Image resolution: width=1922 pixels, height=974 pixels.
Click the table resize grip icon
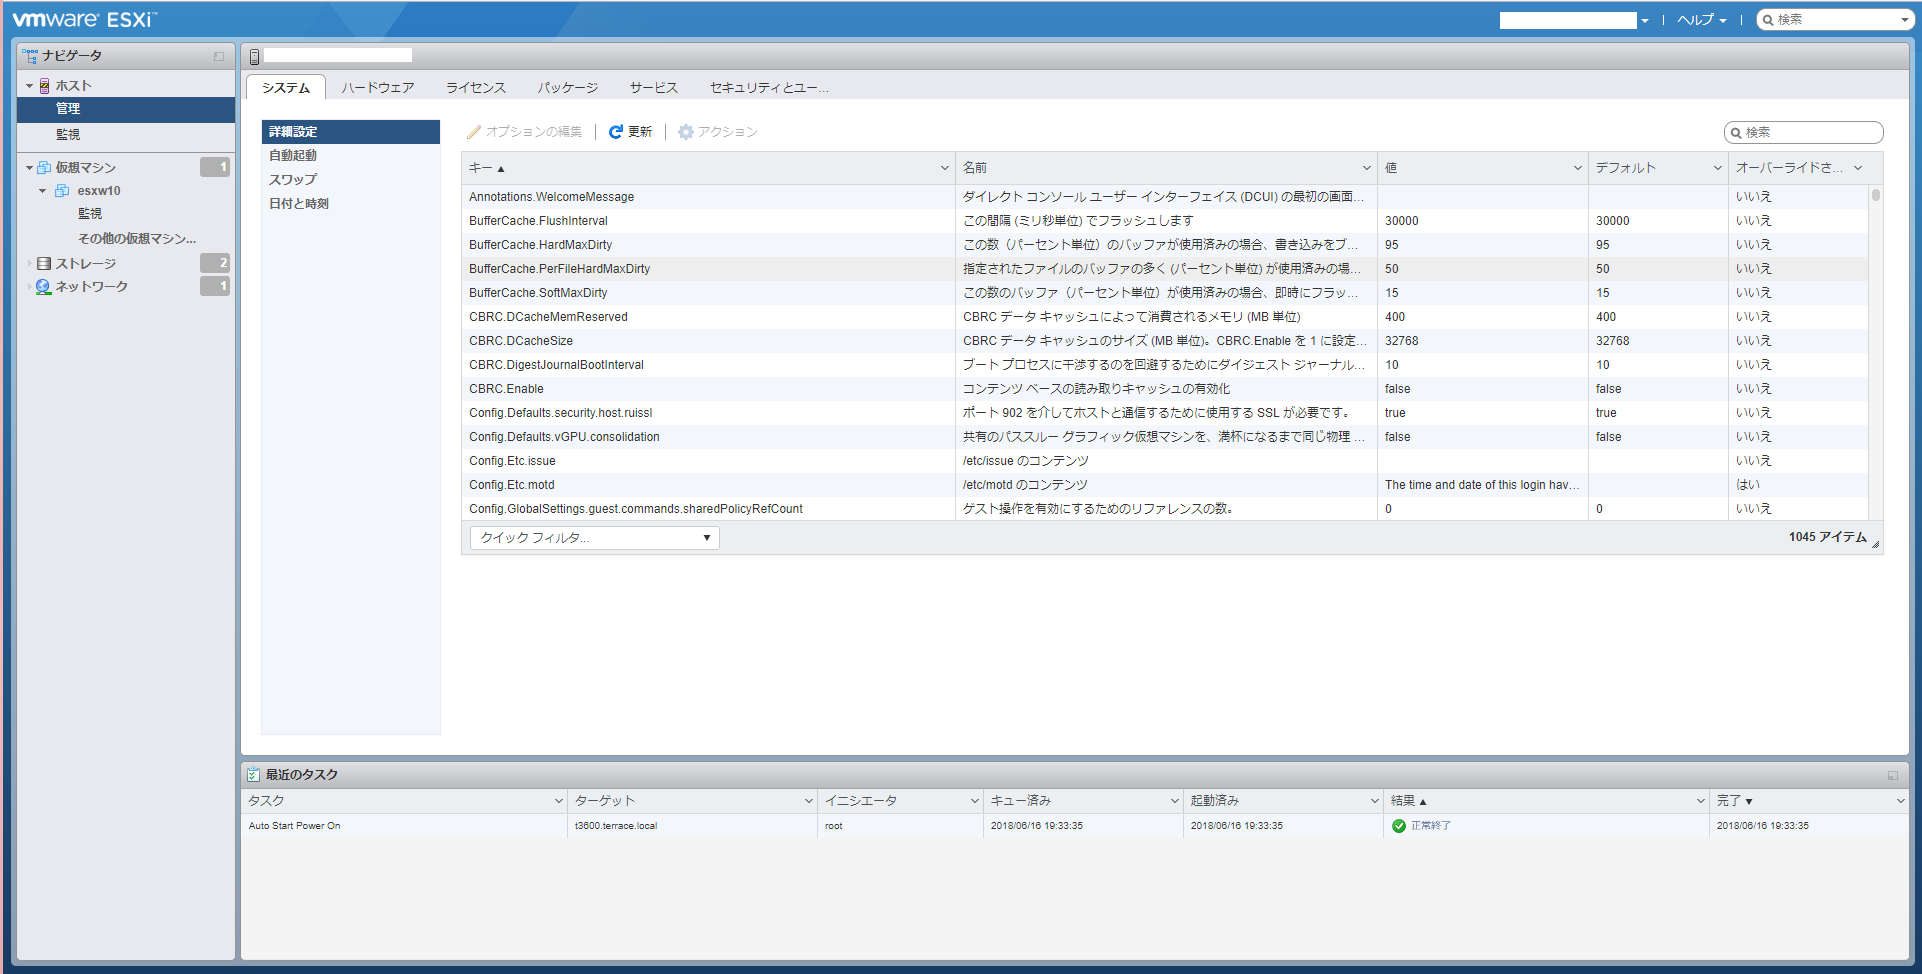[x=1876, y=544]
